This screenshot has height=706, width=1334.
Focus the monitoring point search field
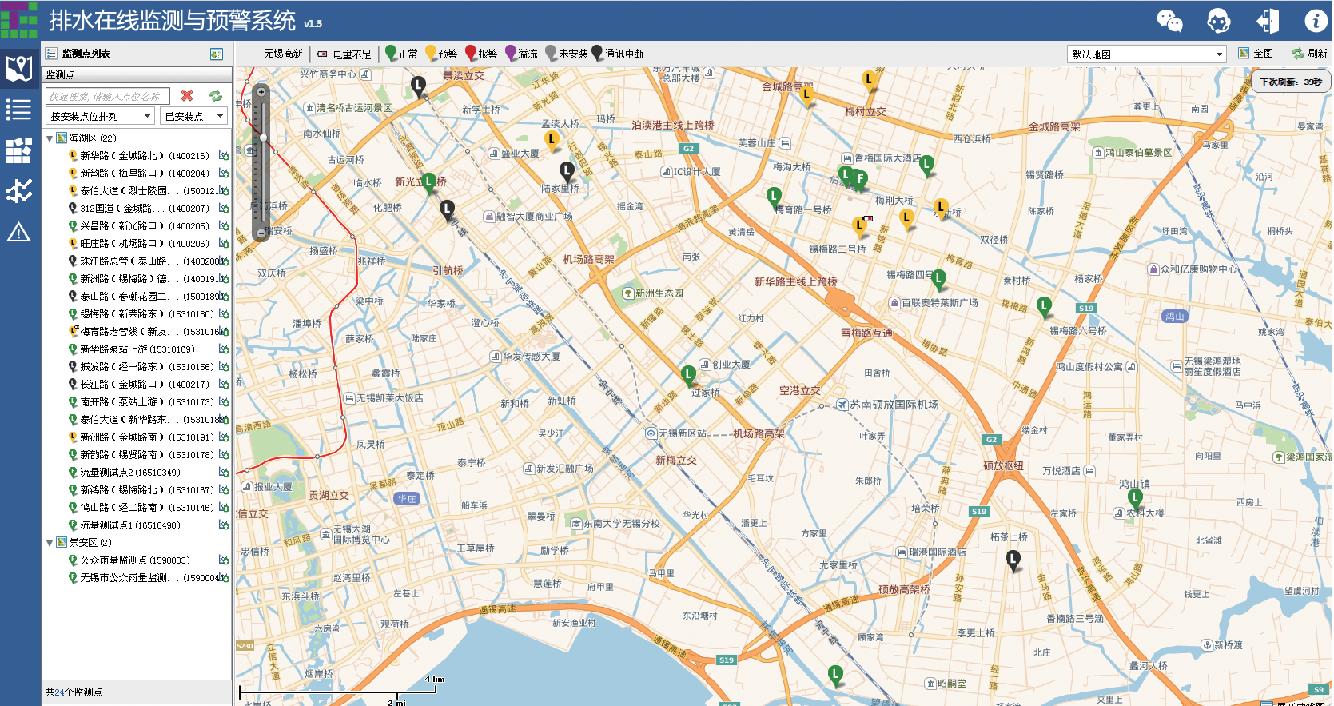110,96
